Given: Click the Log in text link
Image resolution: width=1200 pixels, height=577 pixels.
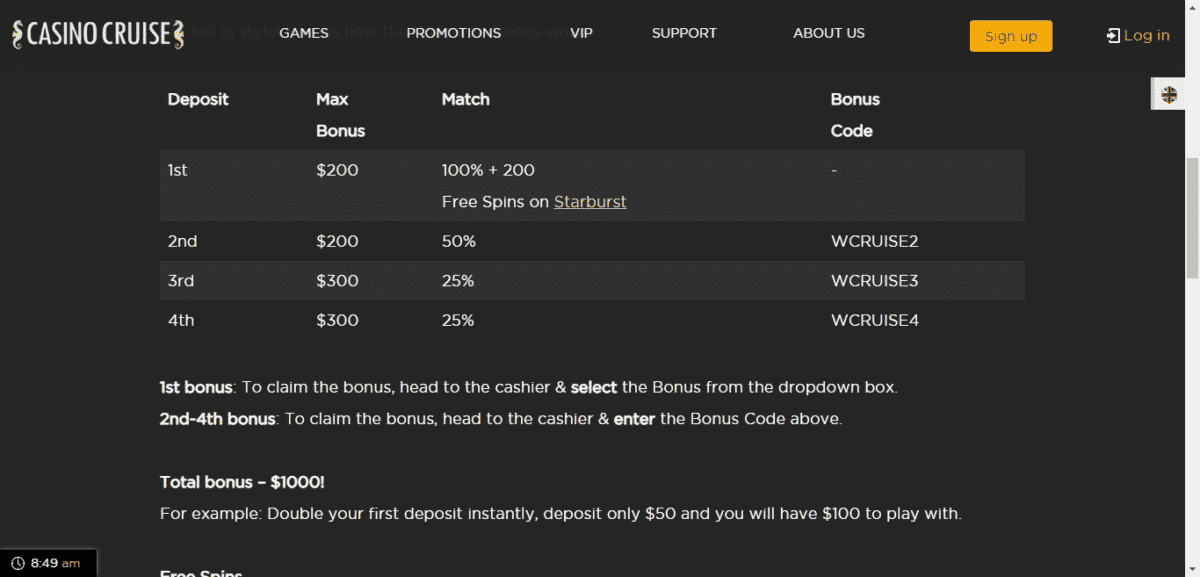Looking at the screenshot, I should (1146, 36).
